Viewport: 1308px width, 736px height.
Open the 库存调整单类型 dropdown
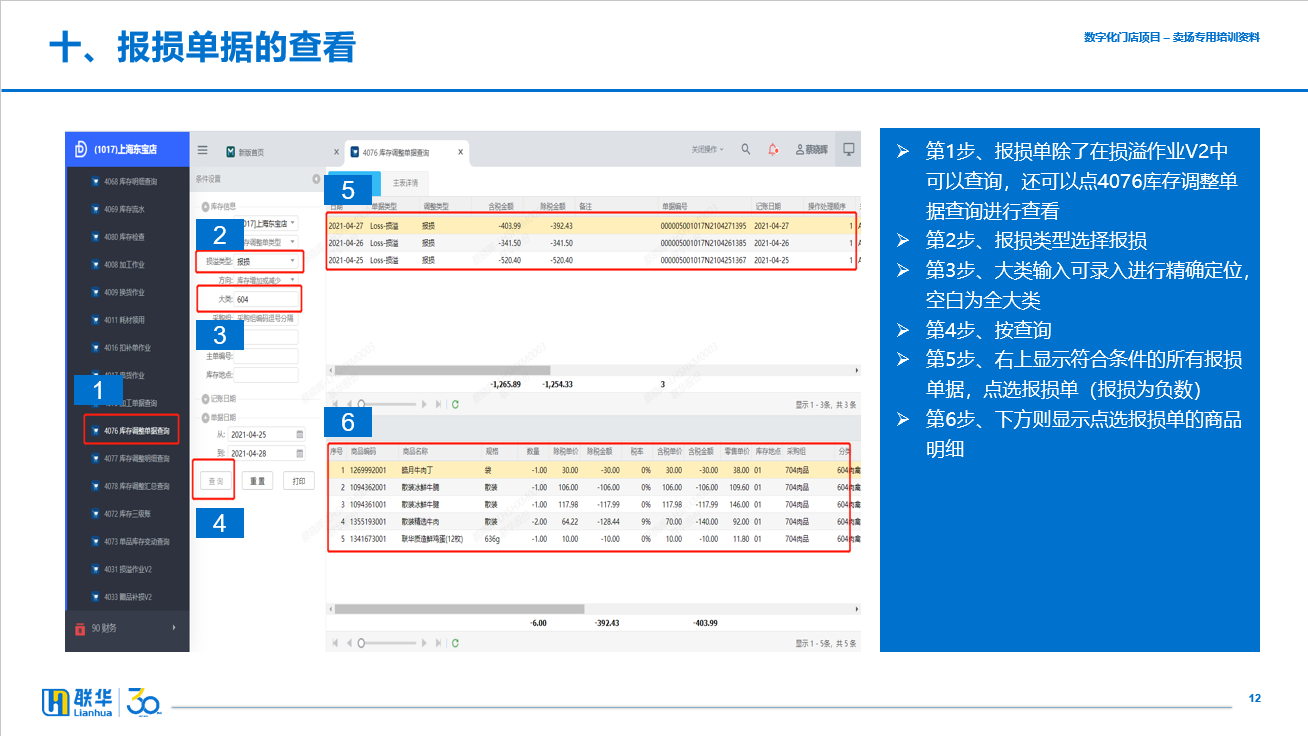(x=293, y=242)
